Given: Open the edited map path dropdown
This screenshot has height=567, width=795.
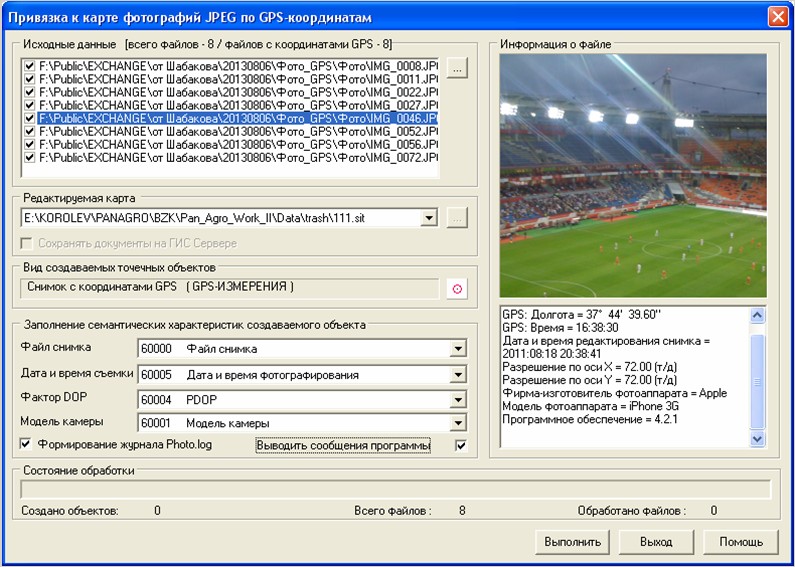Looking at the screenshot, I should (x=429, y=218).
